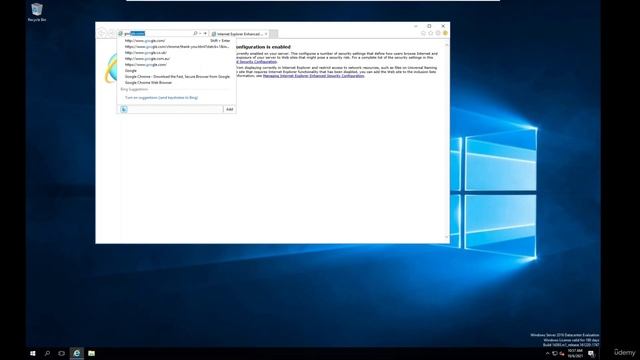Select the Internet Explorer Enhanced Security tab

tap(239, 34)
